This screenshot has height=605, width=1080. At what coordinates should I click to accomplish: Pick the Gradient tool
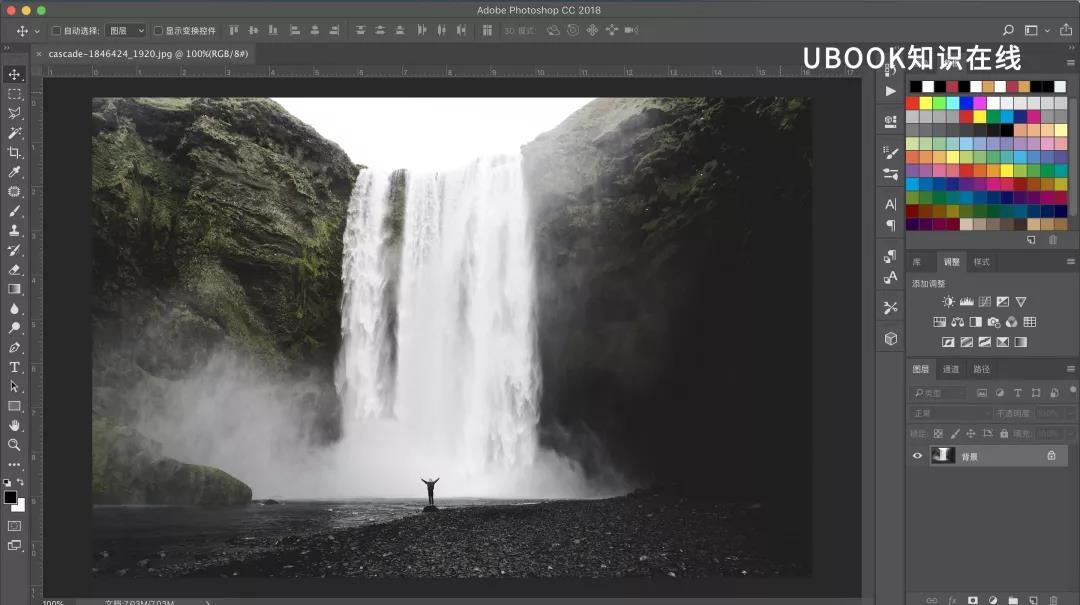pyautogui.click(x=14, y=289)
